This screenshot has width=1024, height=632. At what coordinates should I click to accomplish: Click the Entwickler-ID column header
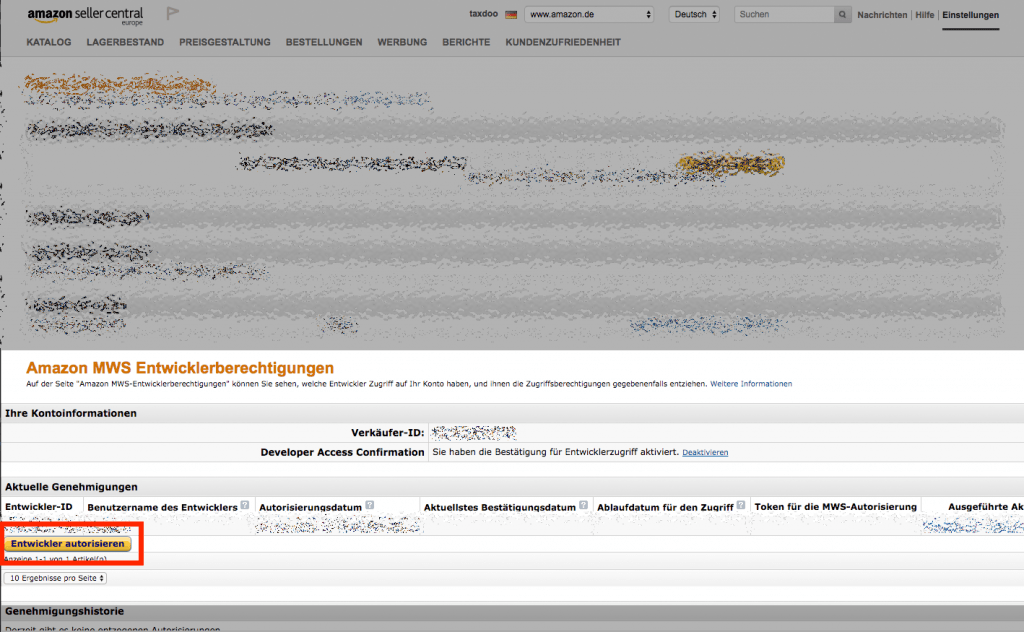click(39, 507)
